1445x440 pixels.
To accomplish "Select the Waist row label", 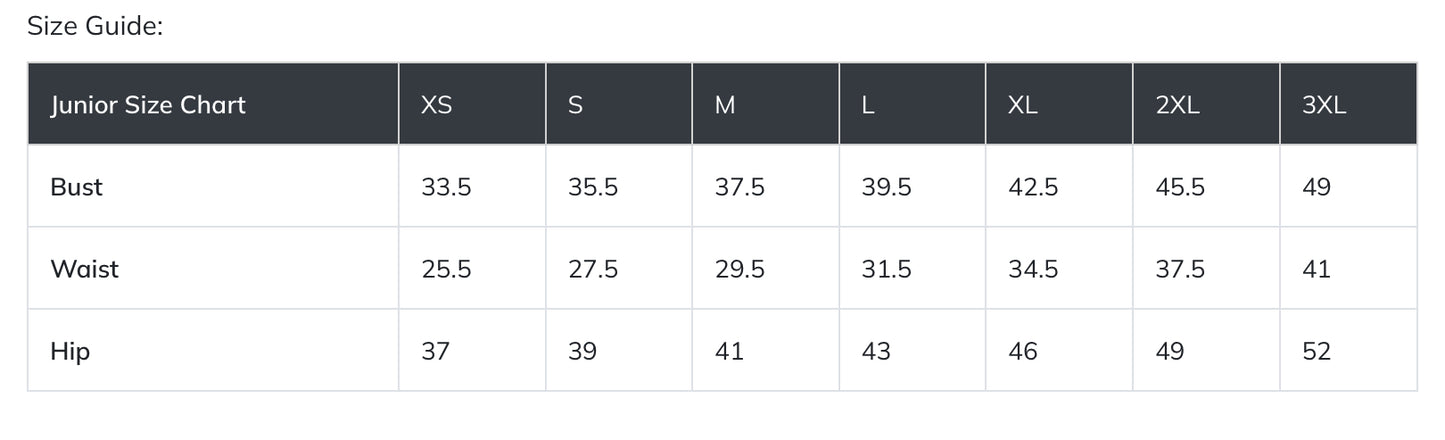I will [x=84, y=269].
